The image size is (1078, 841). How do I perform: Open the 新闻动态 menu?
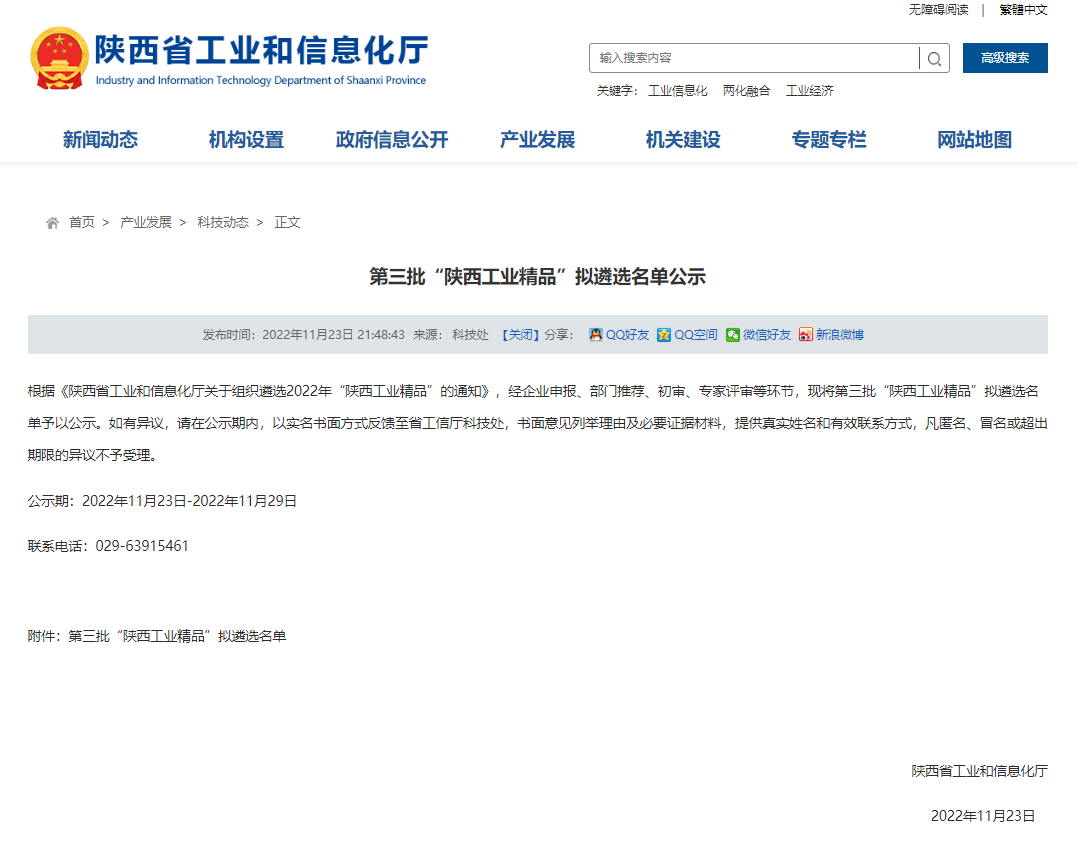[x=100, y=140]
